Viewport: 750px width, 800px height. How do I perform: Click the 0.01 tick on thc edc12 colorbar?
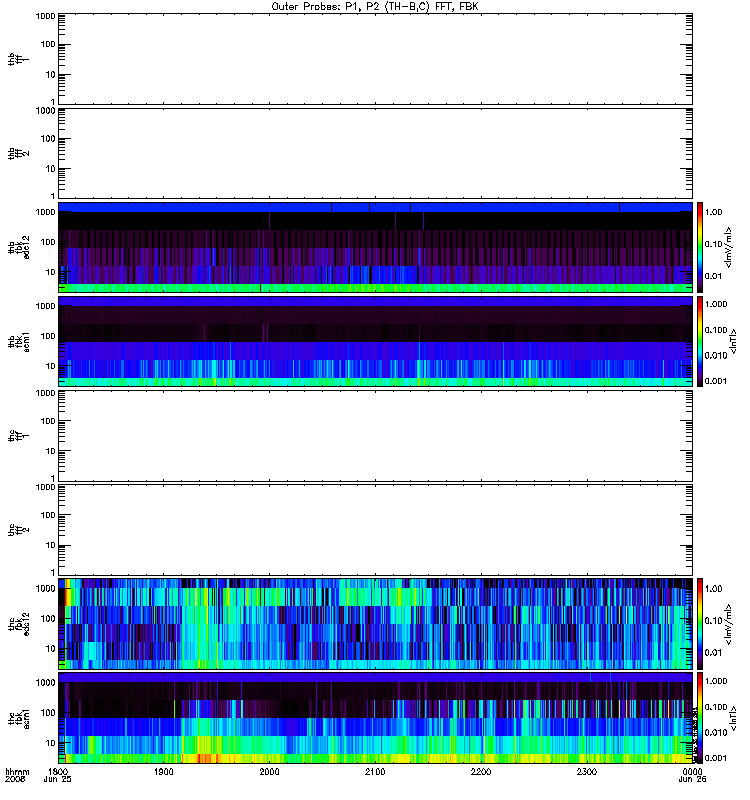(713, 653)
